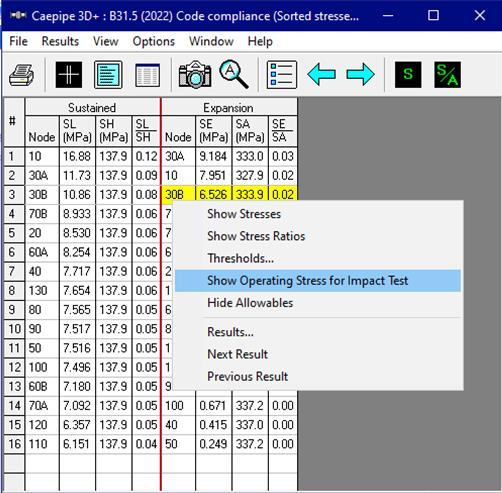Click the SL (MPa) column header
The width and height of the screenshot is (502, 493).
pyautogui.click(x=77, y=131)
